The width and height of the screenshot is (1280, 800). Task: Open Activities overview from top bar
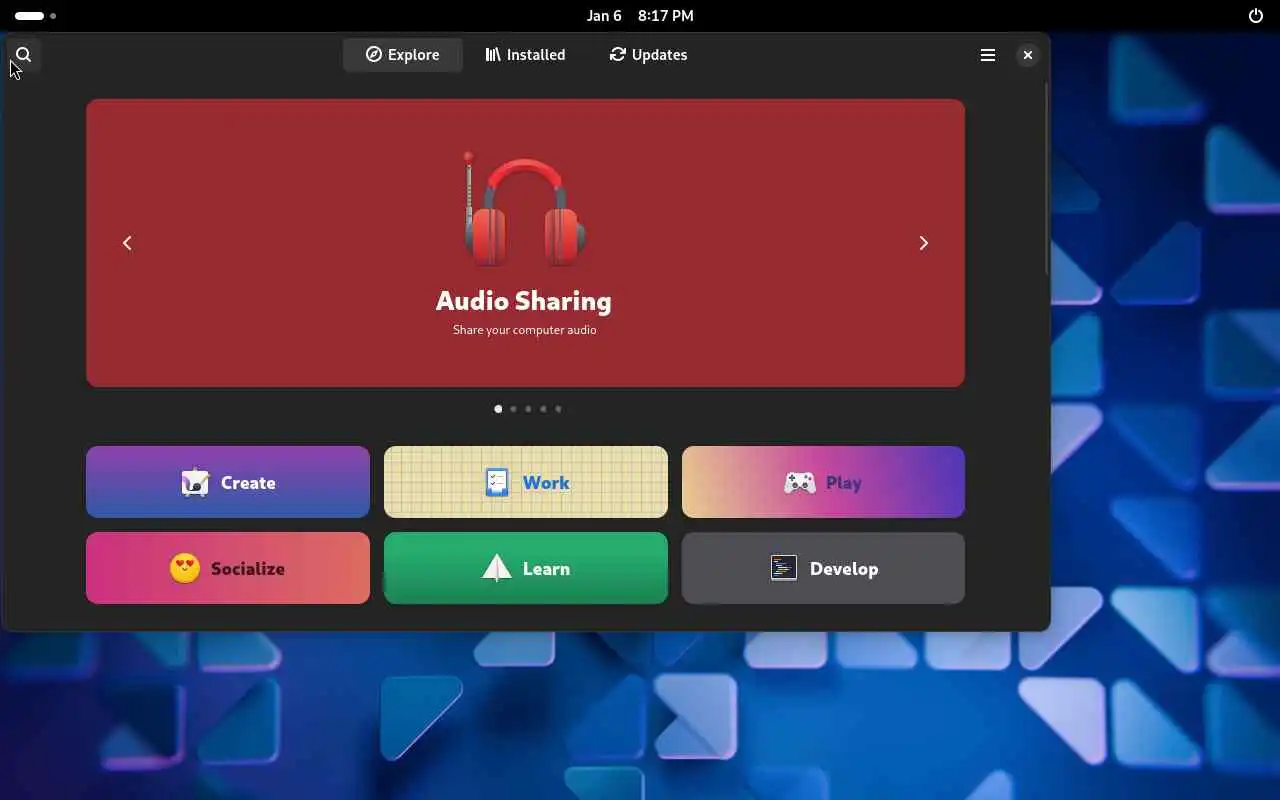pyautogui.click(x=35, y=16)
